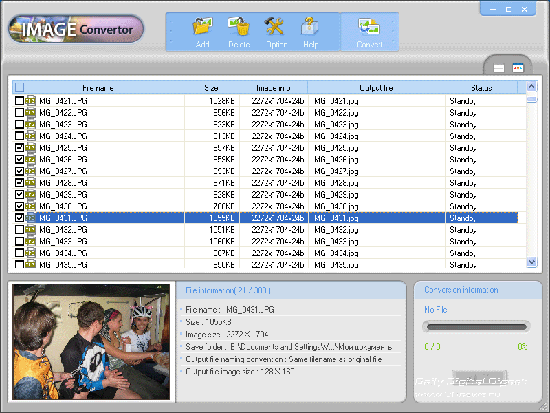Uncheck the box for MG_0428
This screenshot has width=550, height=413.
19,183
